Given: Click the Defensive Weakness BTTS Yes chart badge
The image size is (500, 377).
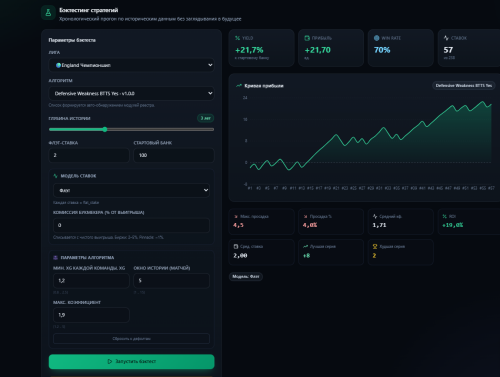Looking at the screenshot, I should (x=464, y=86).
